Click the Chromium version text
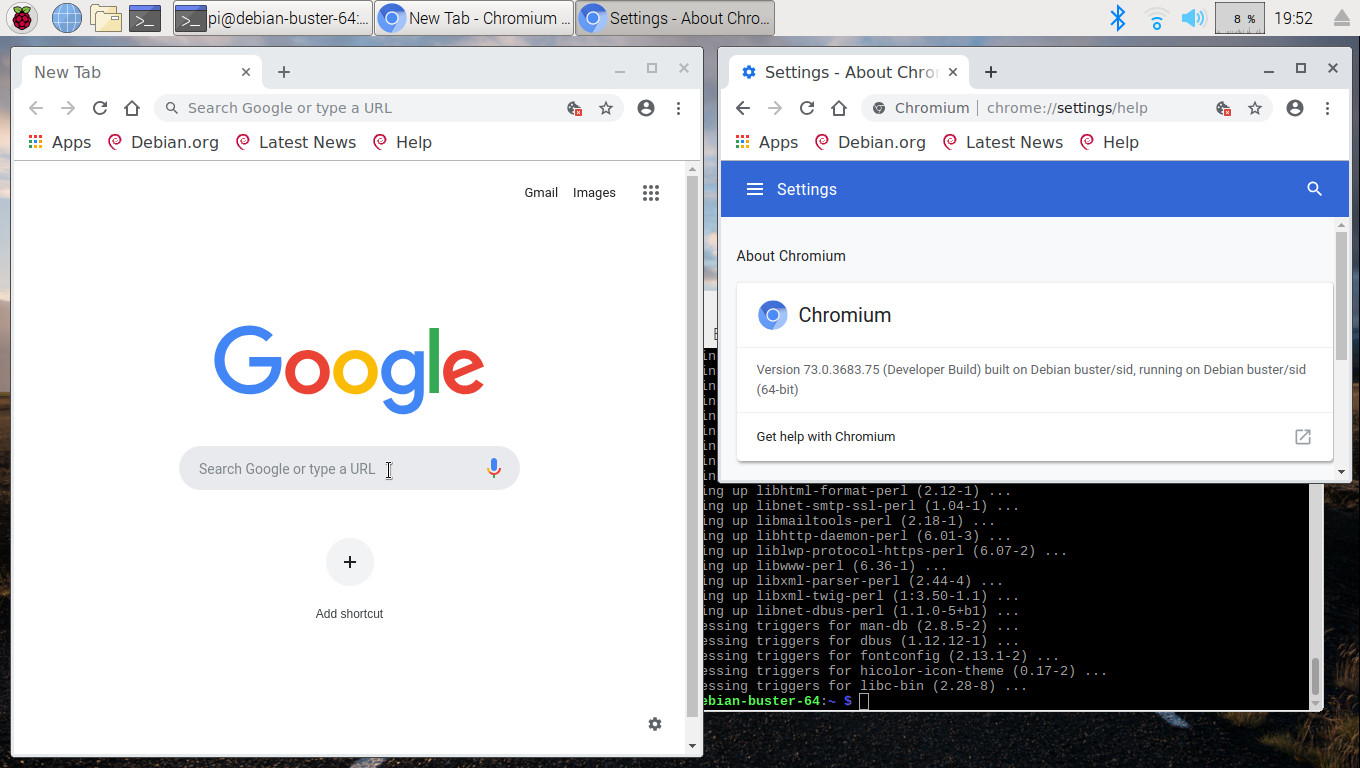Viewport: 1360px width, 768px height. (1031, 379)
